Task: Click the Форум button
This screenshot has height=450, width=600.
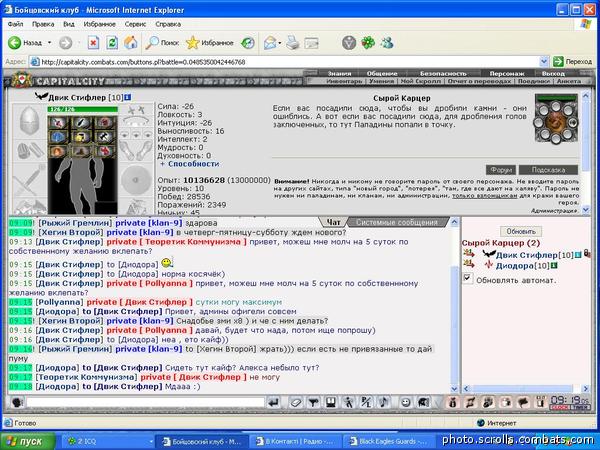Action: click(501, 170)
